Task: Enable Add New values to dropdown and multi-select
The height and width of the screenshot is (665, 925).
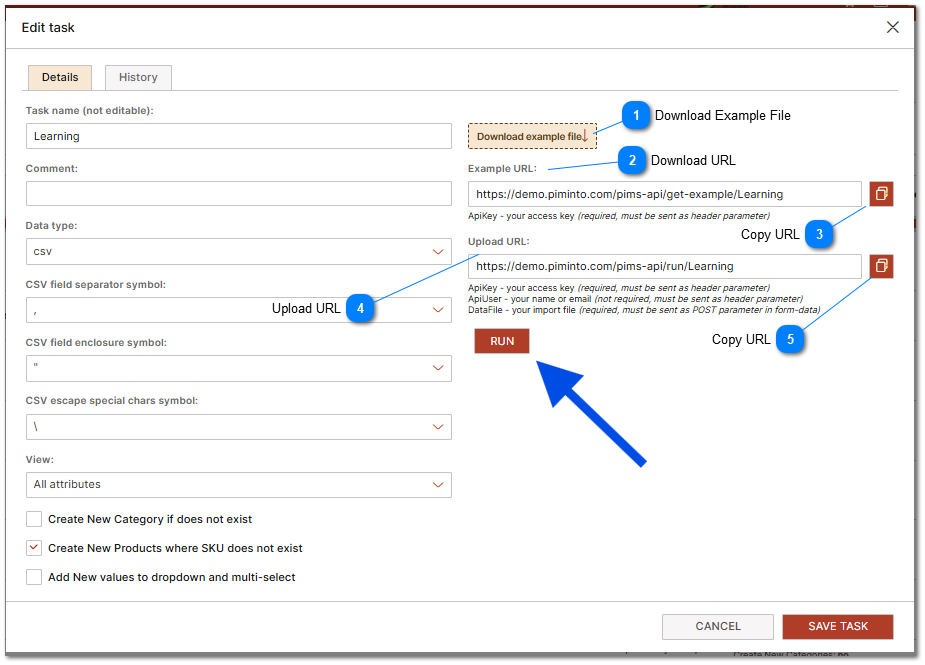Action: [x=33, y=577]
